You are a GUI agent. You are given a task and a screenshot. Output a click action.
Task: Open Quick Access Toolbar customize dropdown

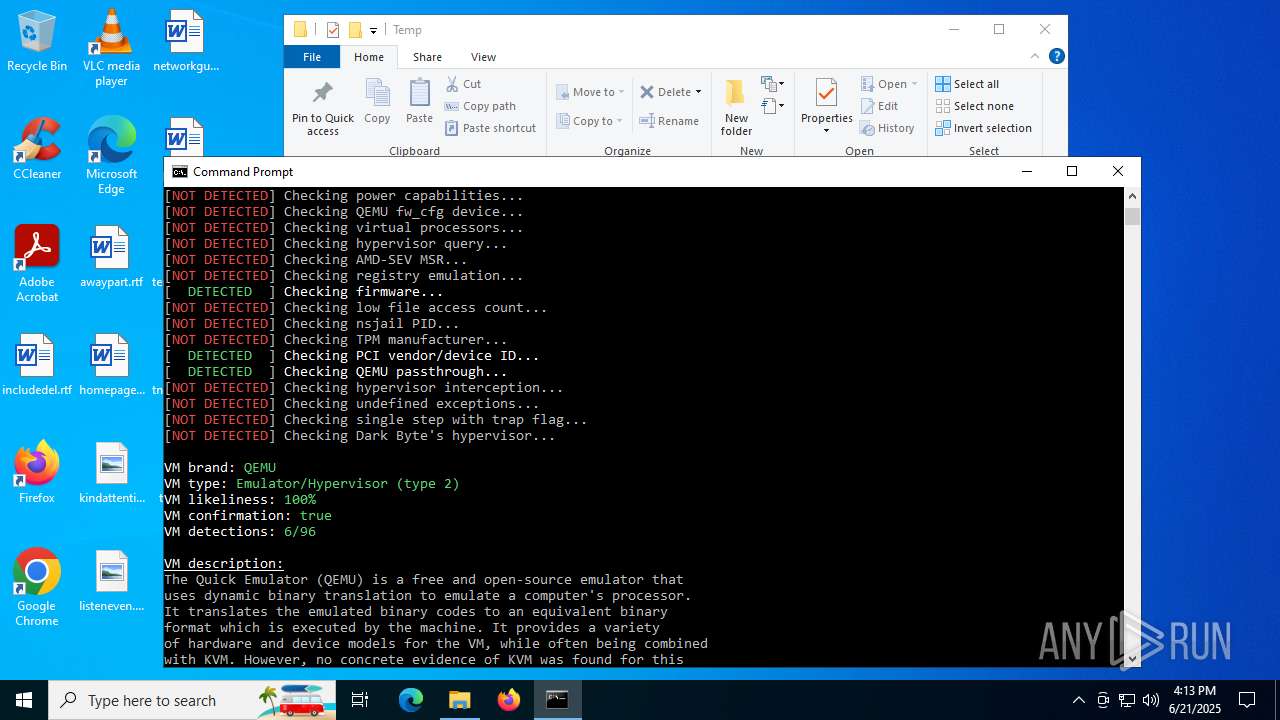[x=373, y=31]
